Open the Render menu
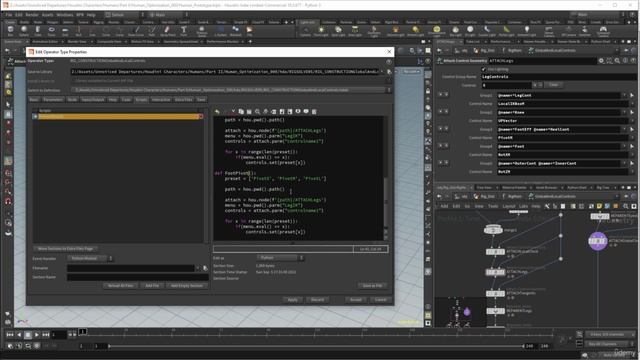The height and width of the screenshot is (360, 640). click(32, 15)
